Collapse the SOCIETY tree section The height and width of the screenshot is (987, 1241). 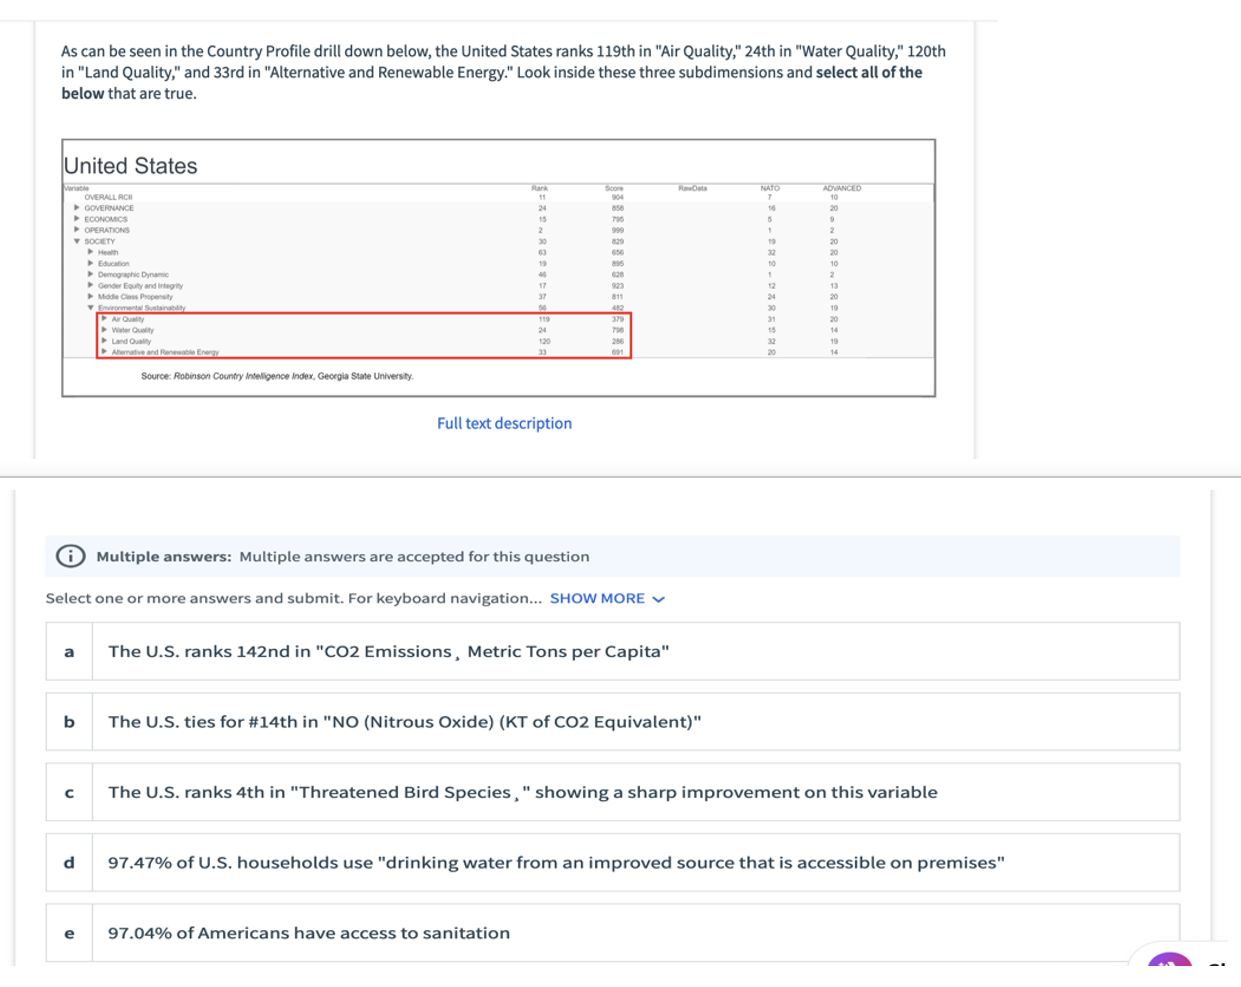[77, 241]
